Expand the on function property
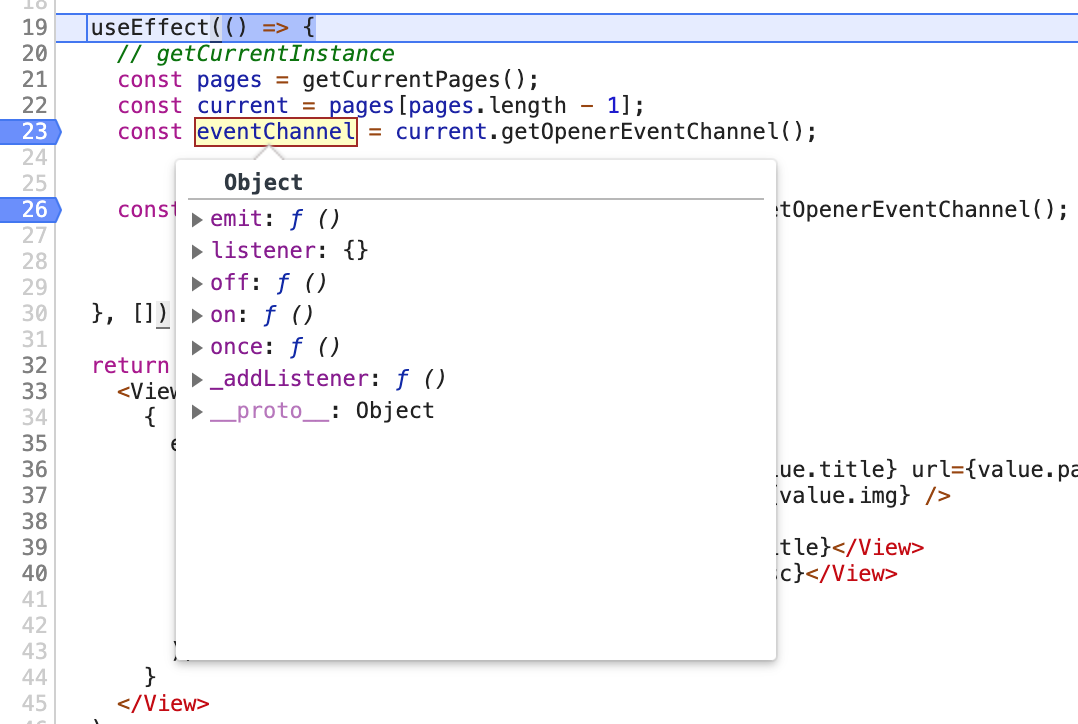Image resolution: width=1078 pixels, height=724 pixels. click(x=197, y=316)
